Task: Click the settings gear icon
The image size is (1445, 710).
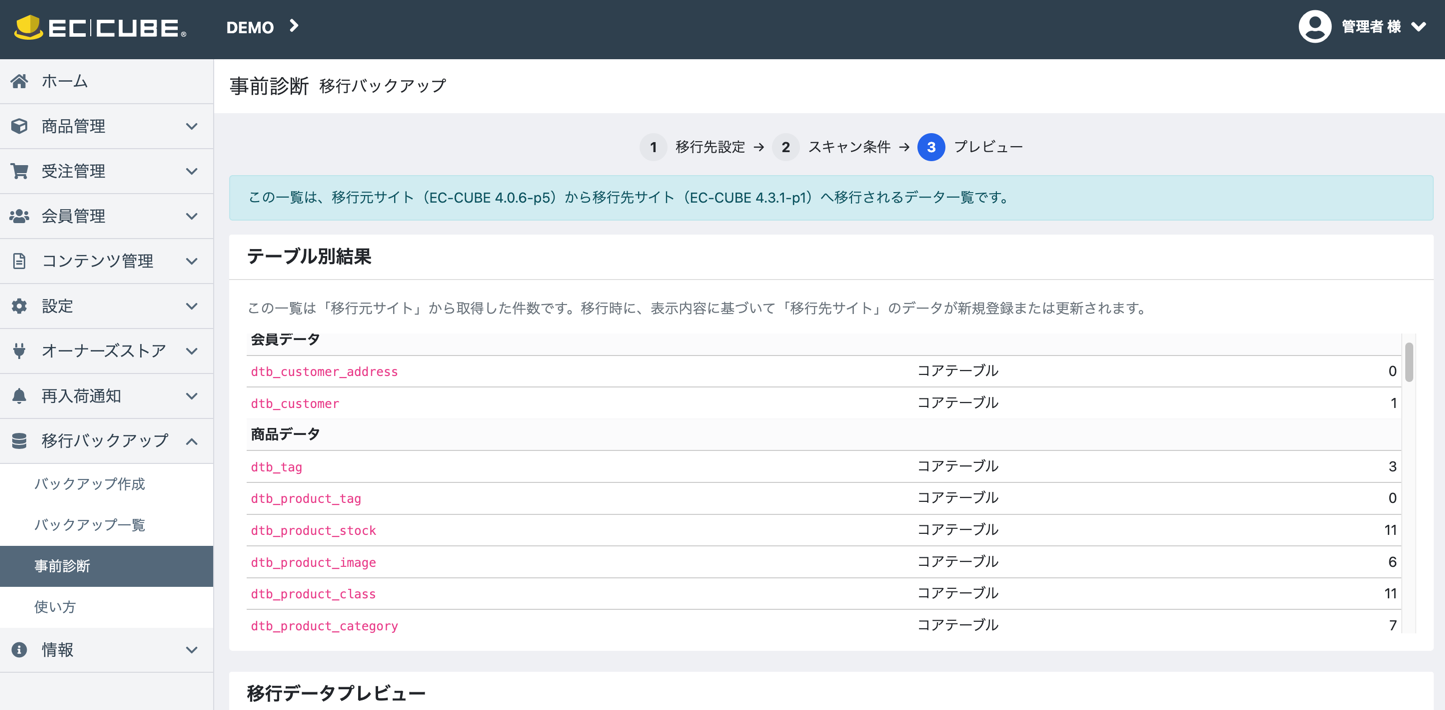Action: point(19,306)
